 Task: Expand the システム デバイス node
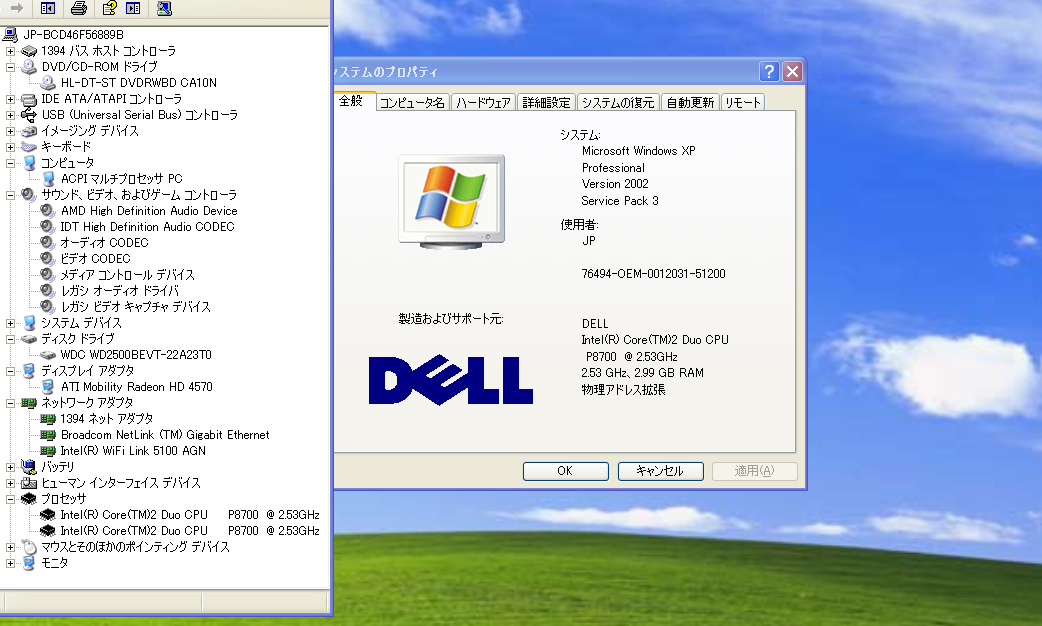pyautogui.click(x=10, y=323)
